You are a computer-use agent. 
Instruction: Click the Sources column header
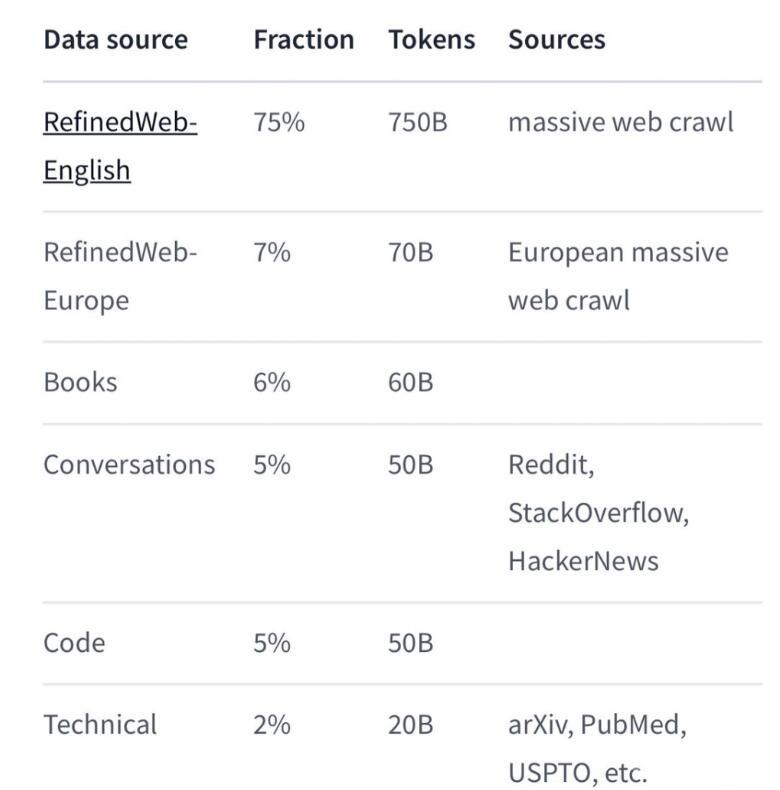(x=557, y=39)
